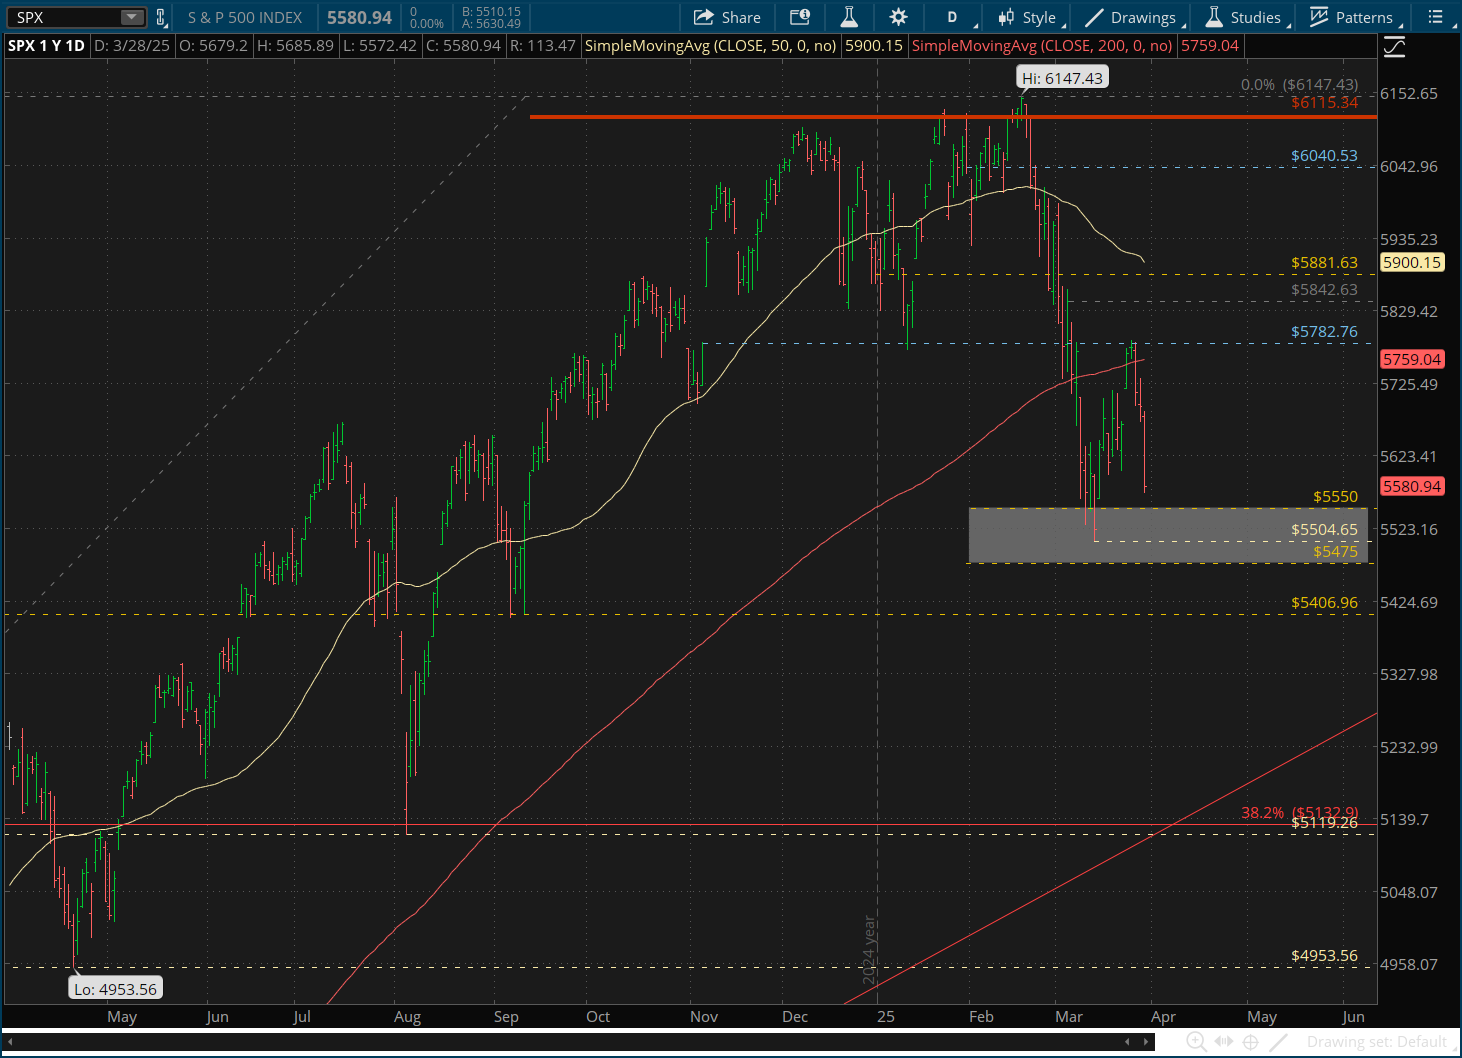The width and height of the screenshot is (1462, 1058).
Task: Click the zoom in magnifier icon
Action: (x=1196, y=1042)
